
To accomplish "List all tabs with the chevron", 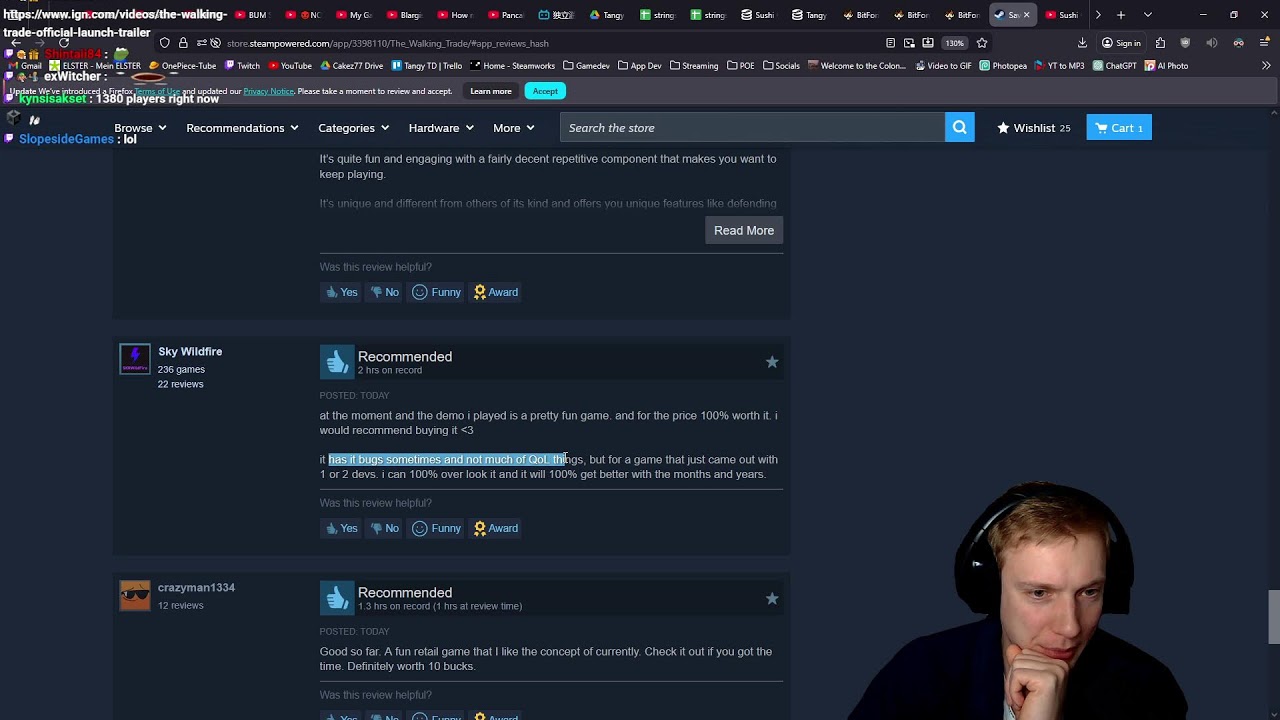I will (x=1147, y=15).
